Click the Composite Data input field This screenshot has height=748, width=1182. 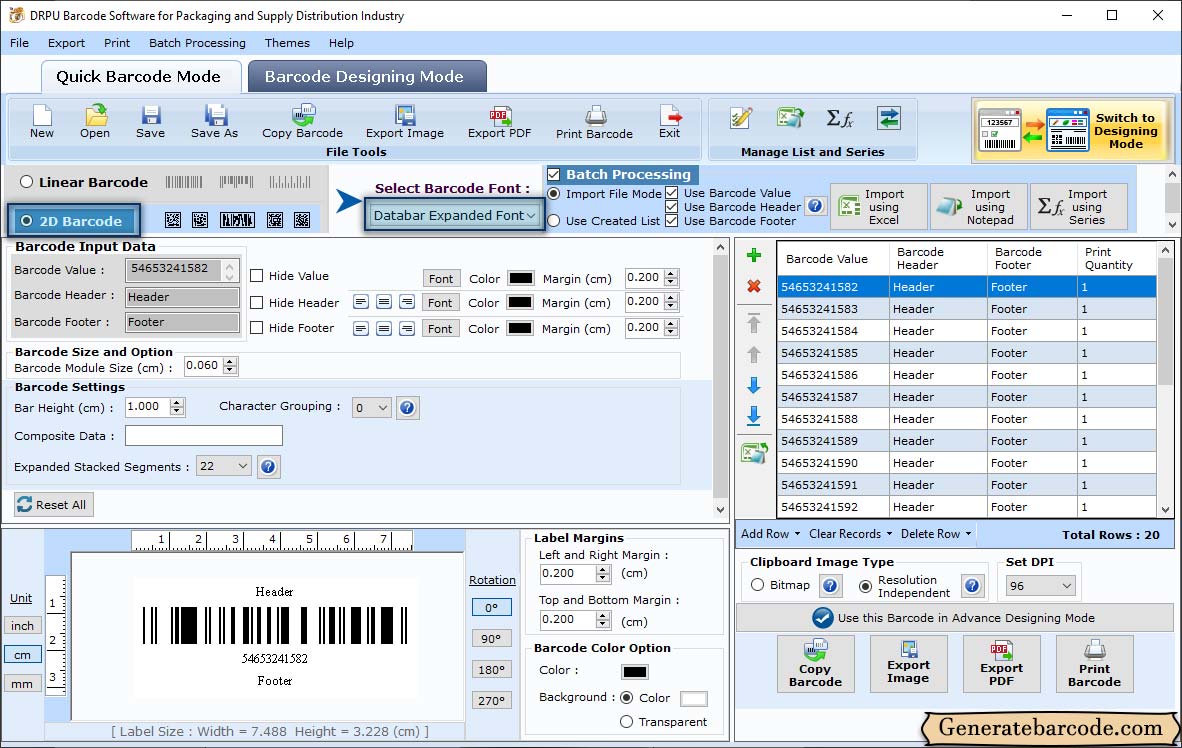pyautogui.click(x=204, y=436)
